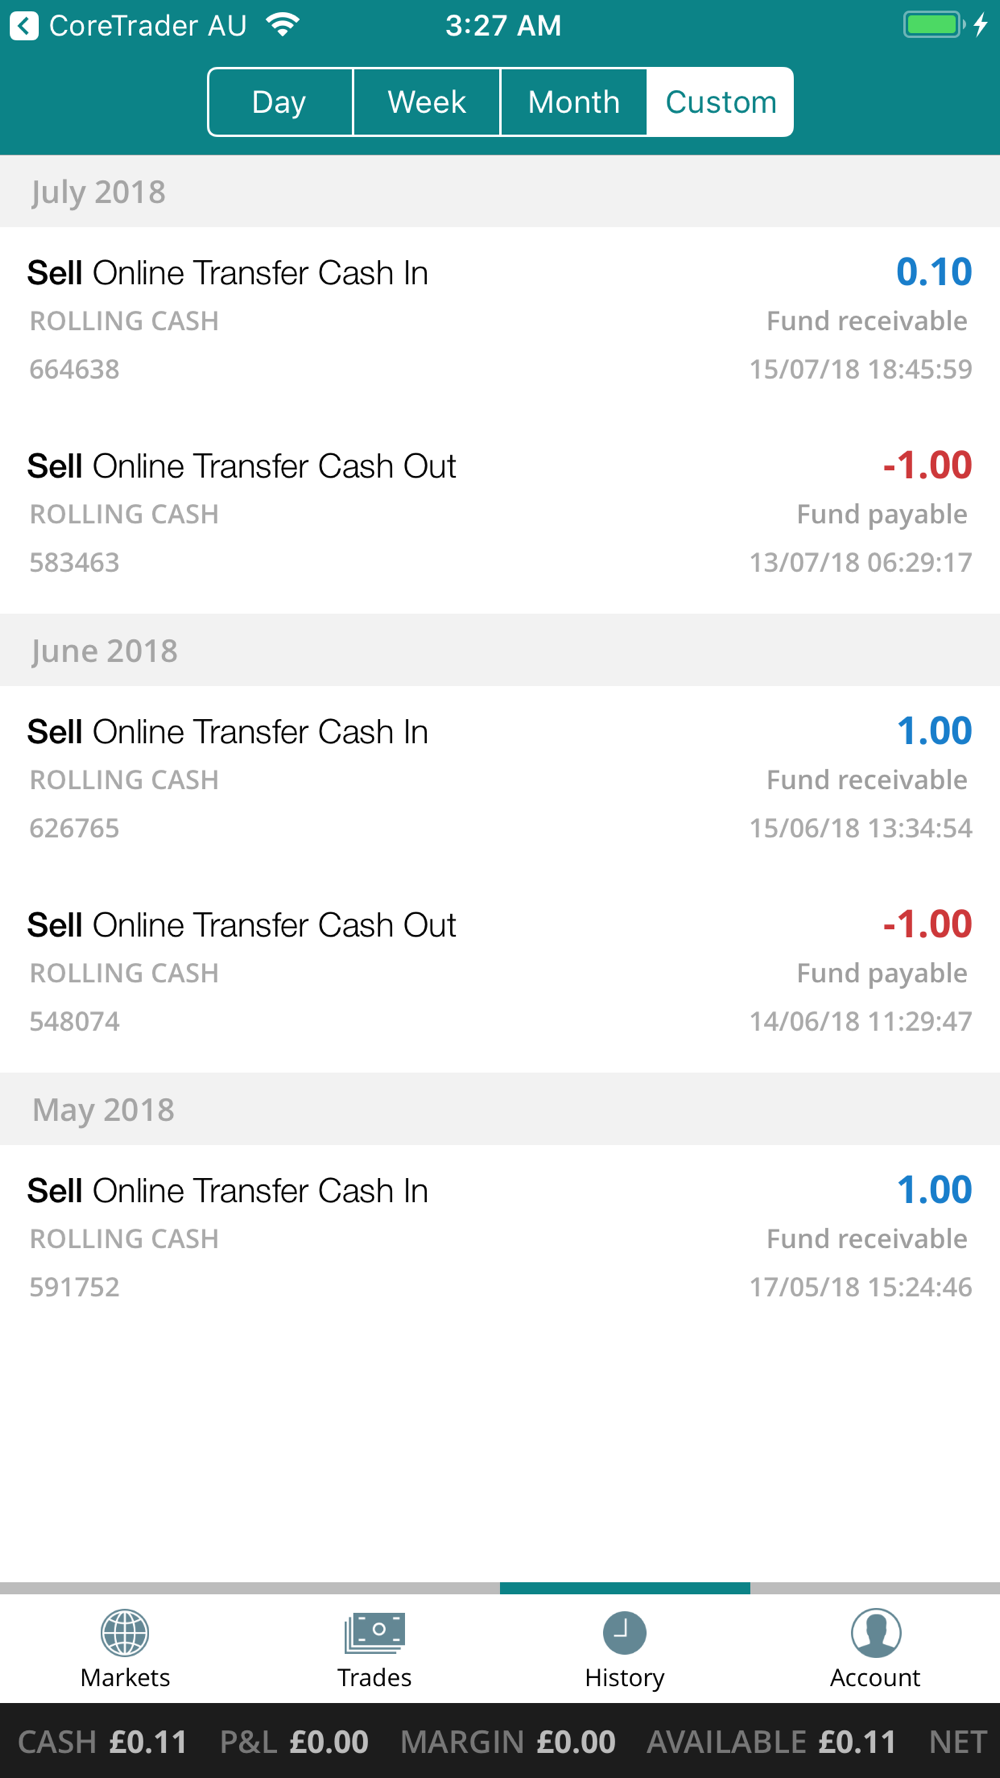Viewport: 1000px width, 1778px height.
Task: Open May transaction 591752
Action: point(500,1239)
